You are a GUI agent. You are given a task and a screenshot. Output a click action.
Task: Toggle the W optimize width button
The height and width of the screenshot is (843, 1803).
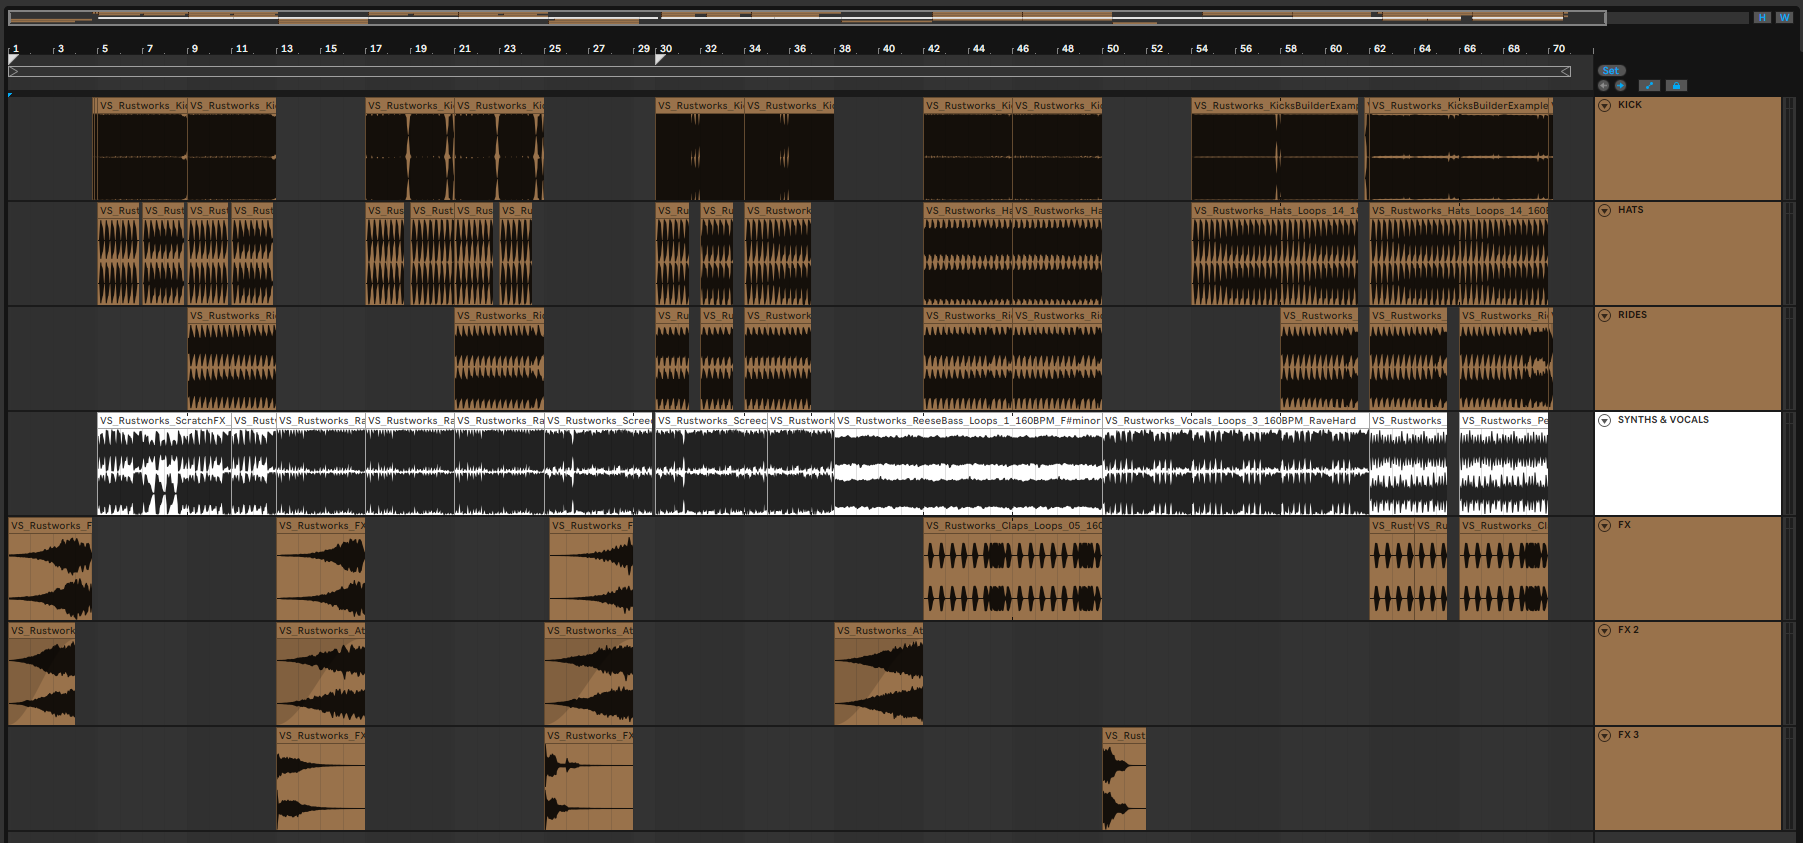click(x=1784, y=17)
